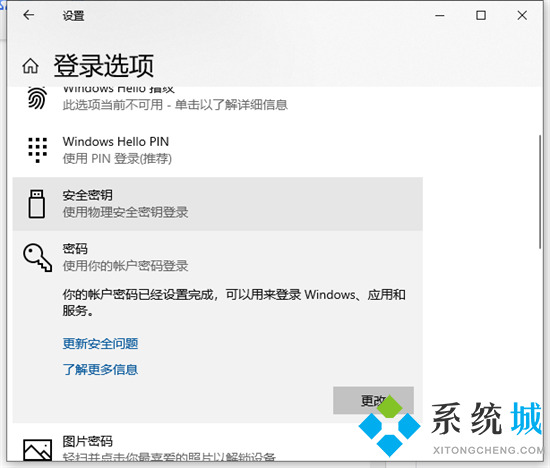Viewport: 550px width, 468px height.
Task: Click the picture password image icon
Action: [x=38, y=450]
